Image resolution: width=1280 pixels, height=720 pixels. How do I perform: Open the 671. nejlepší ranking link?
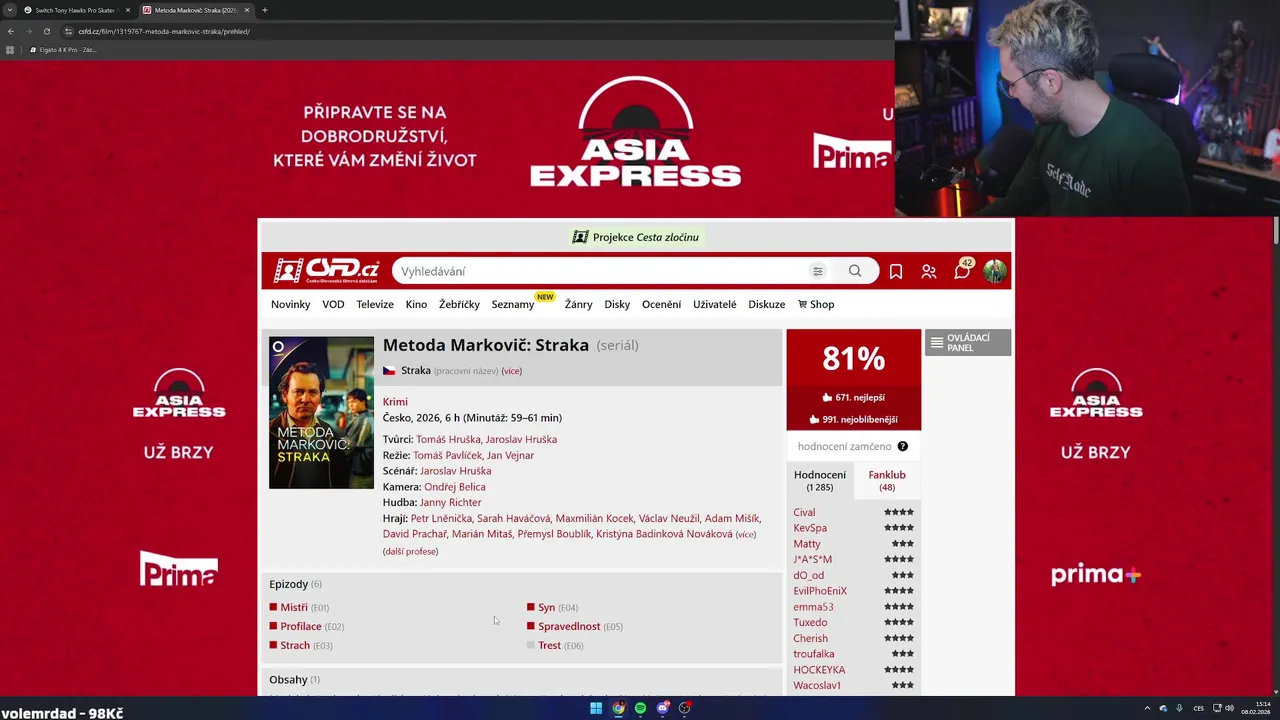coord(853,397)
